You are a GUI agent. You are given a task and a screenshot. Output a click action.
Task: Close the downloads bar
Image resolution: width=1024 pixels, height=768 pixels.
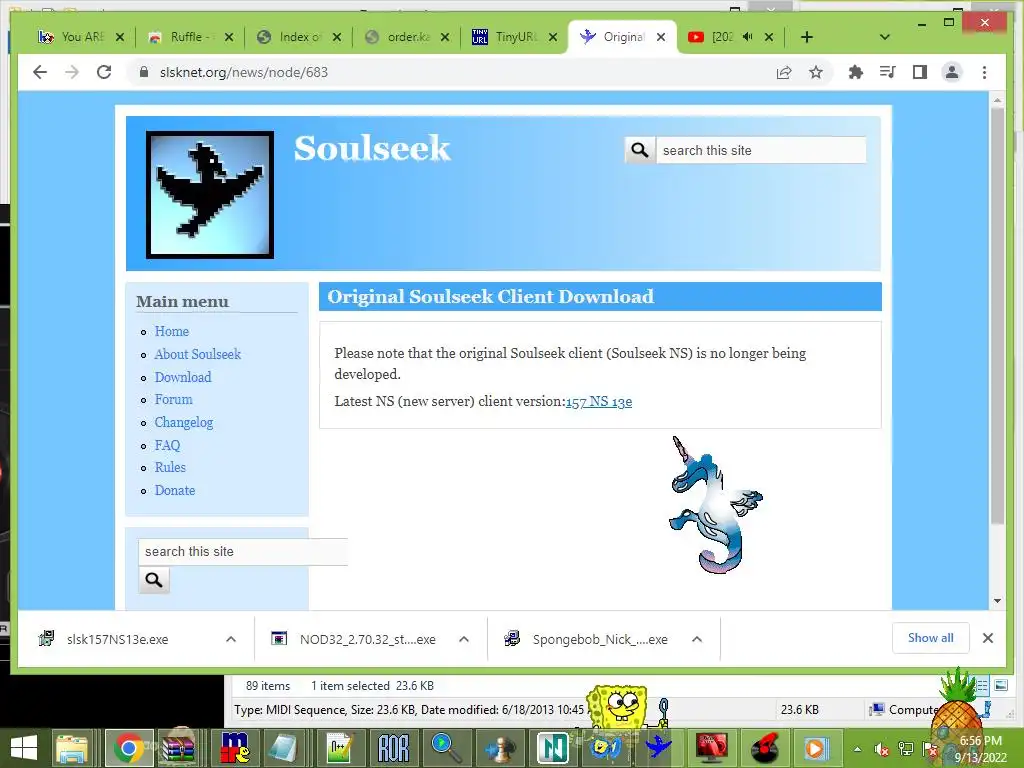(x=987, y=638)
